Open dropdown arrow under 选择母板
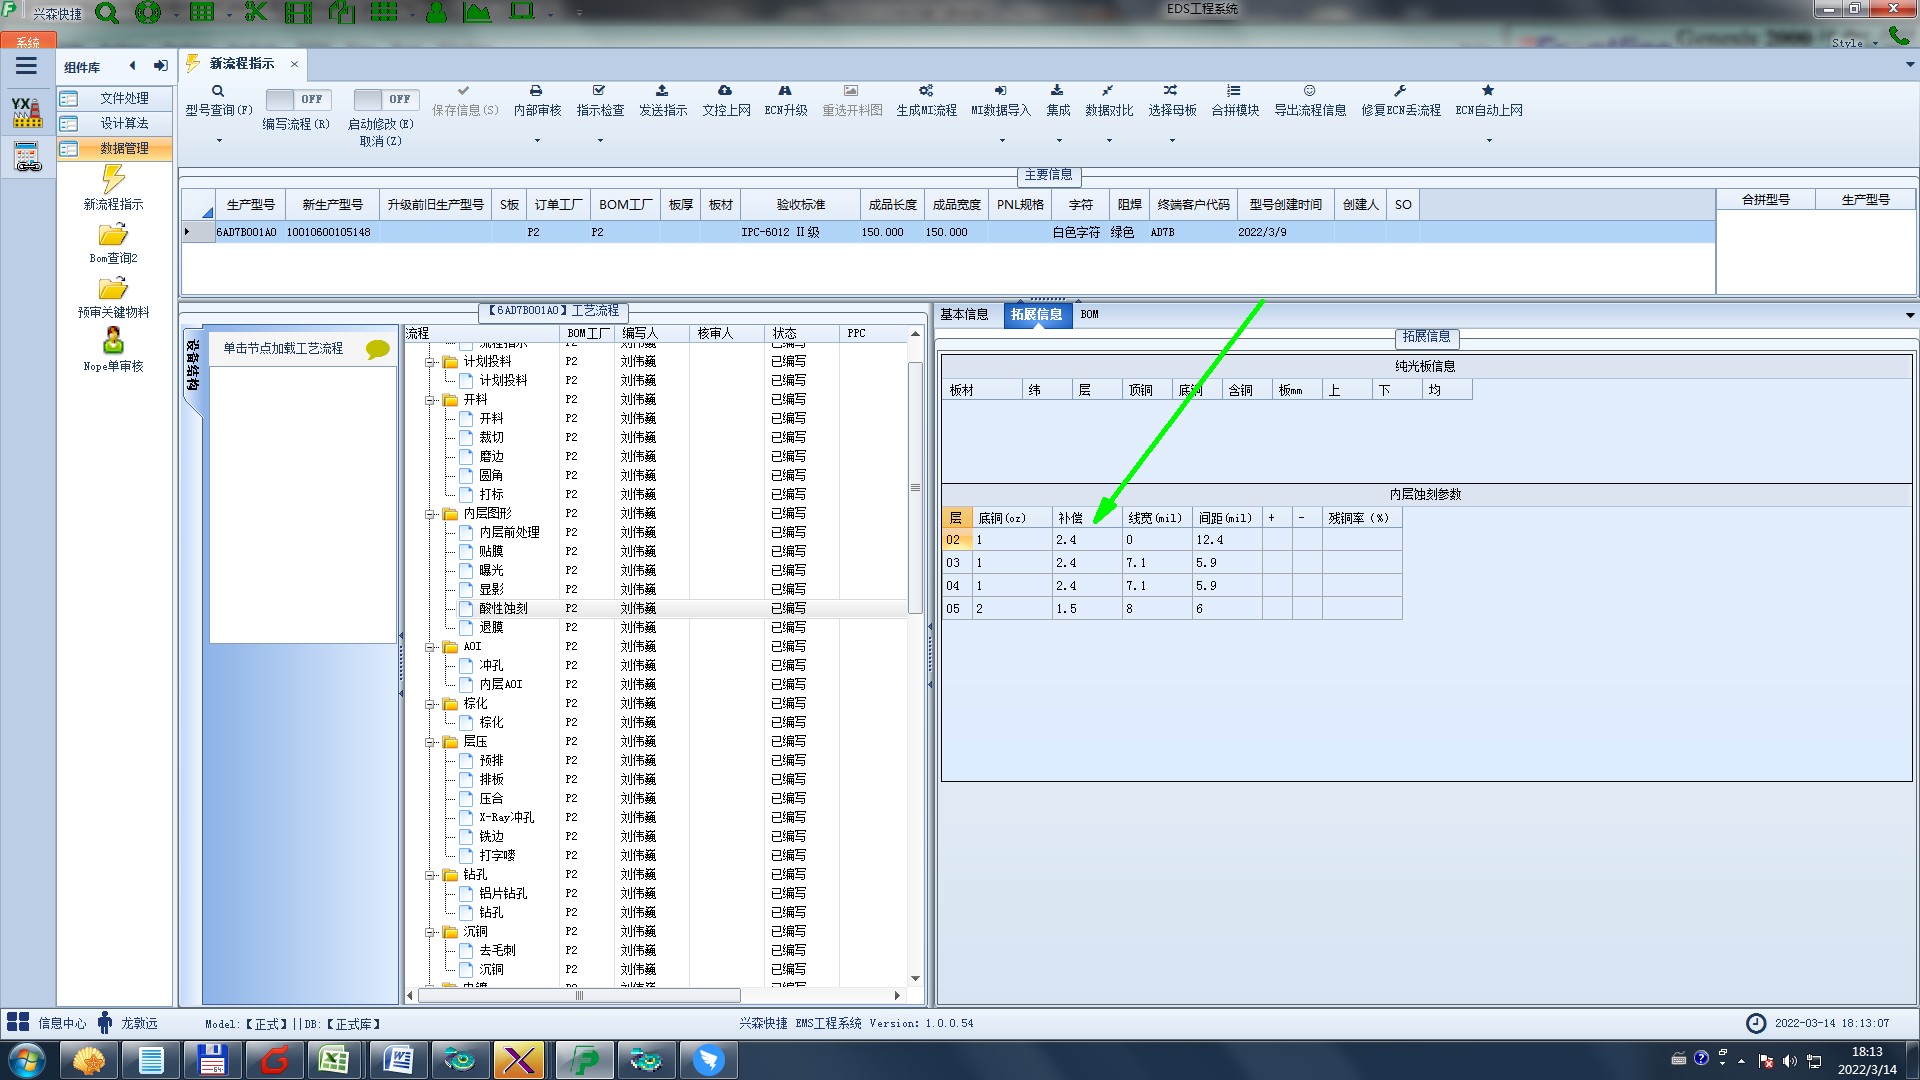Viewport: 1920px width, 1080px height. [1172, 141]
